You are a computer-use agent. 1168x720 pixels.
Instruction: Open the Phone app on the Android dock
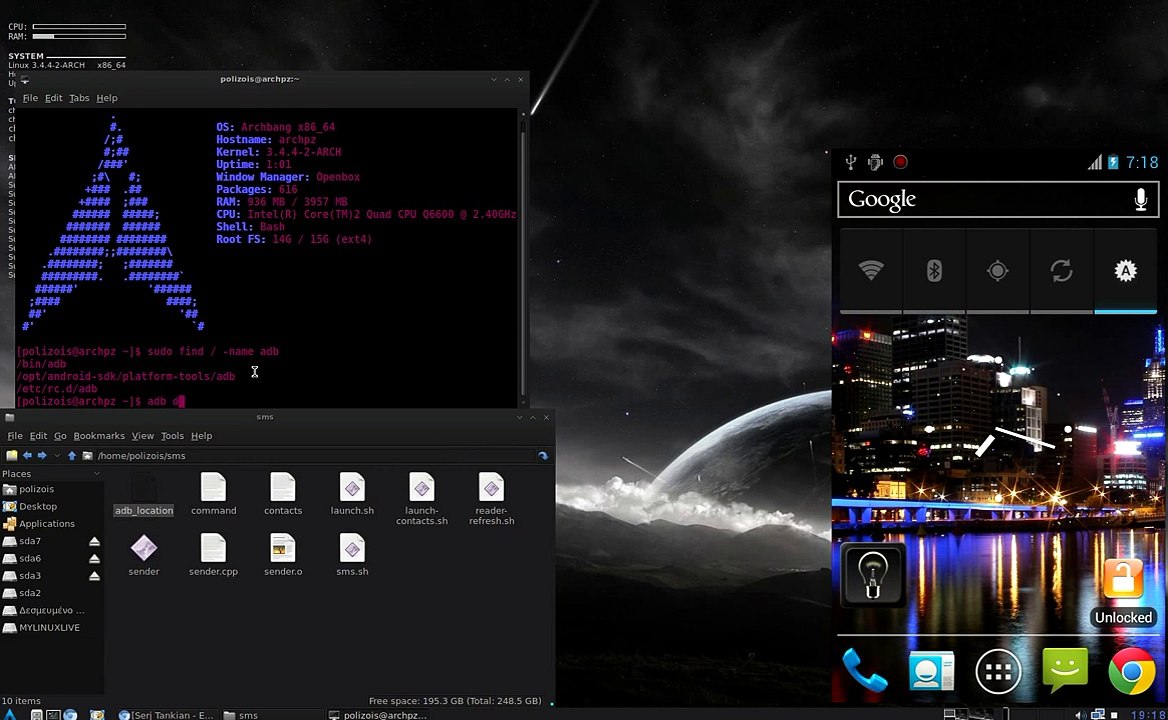[x=864, y=670]
